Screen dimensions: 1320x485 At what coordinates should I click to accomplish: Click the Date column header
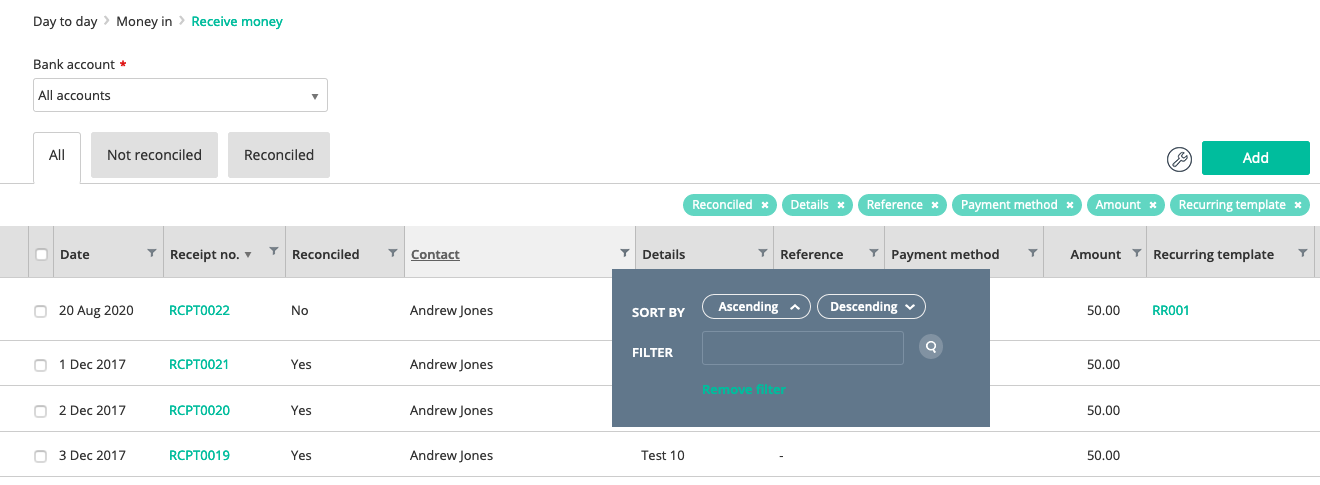click(75, 254)
